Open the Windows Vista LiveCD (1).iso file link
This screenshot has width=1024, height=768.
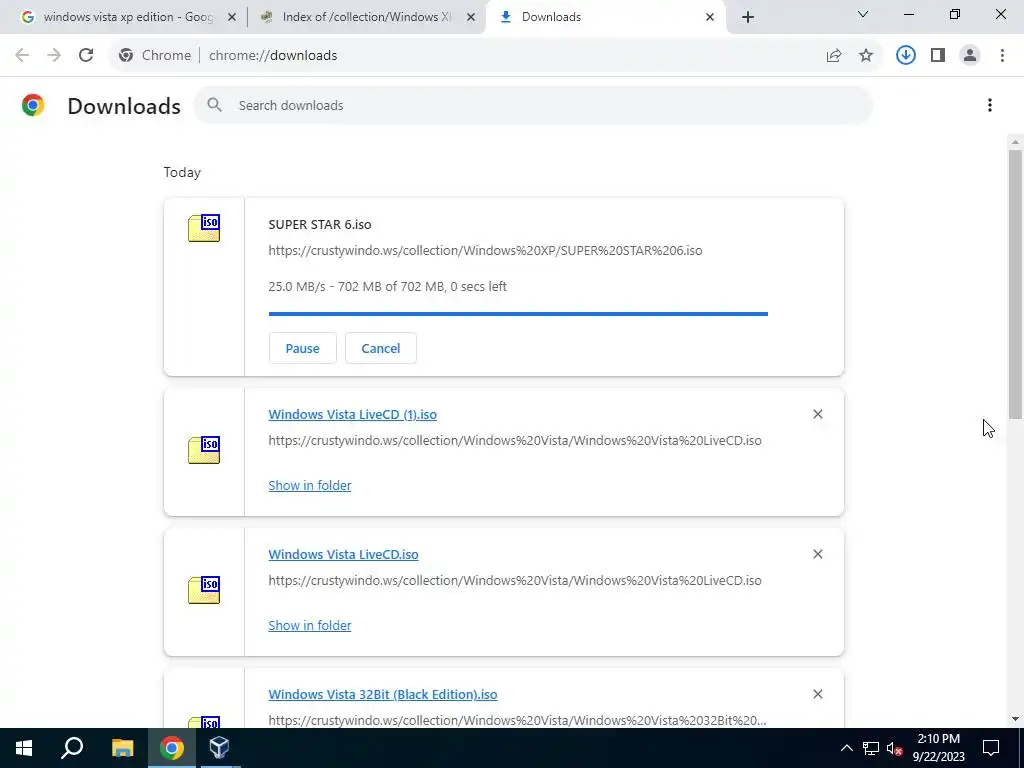pos(353,414)
